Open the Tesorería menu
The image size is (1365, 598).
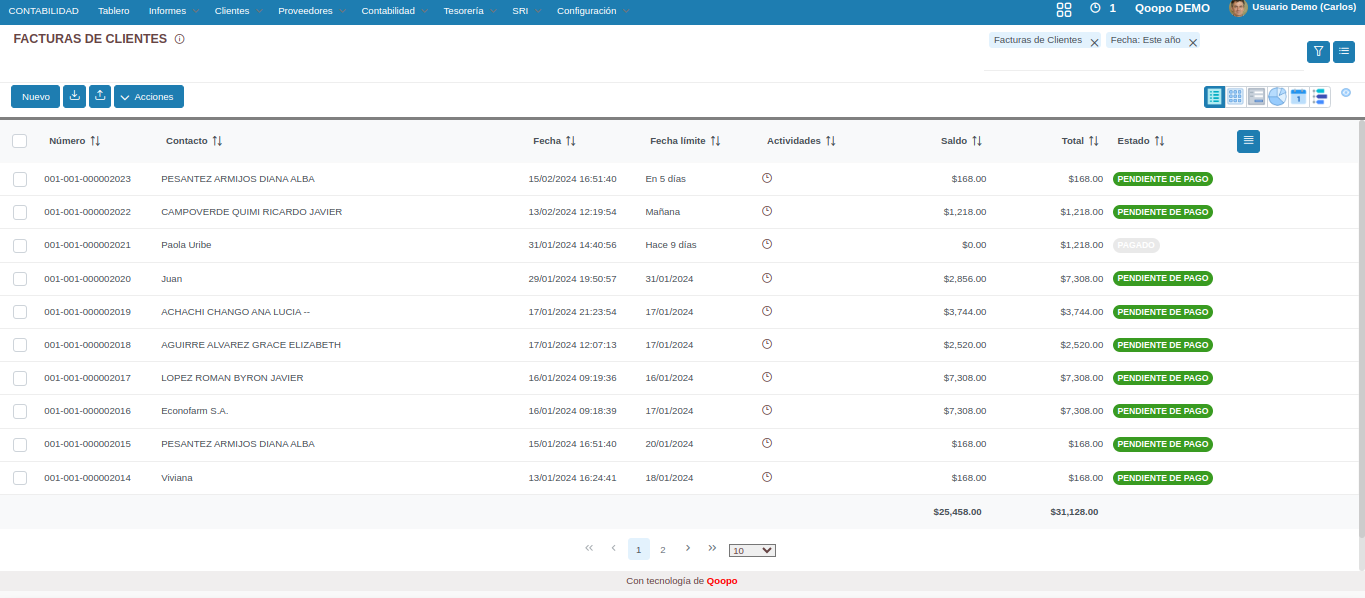pyautogui.click(x=463, y=10)
